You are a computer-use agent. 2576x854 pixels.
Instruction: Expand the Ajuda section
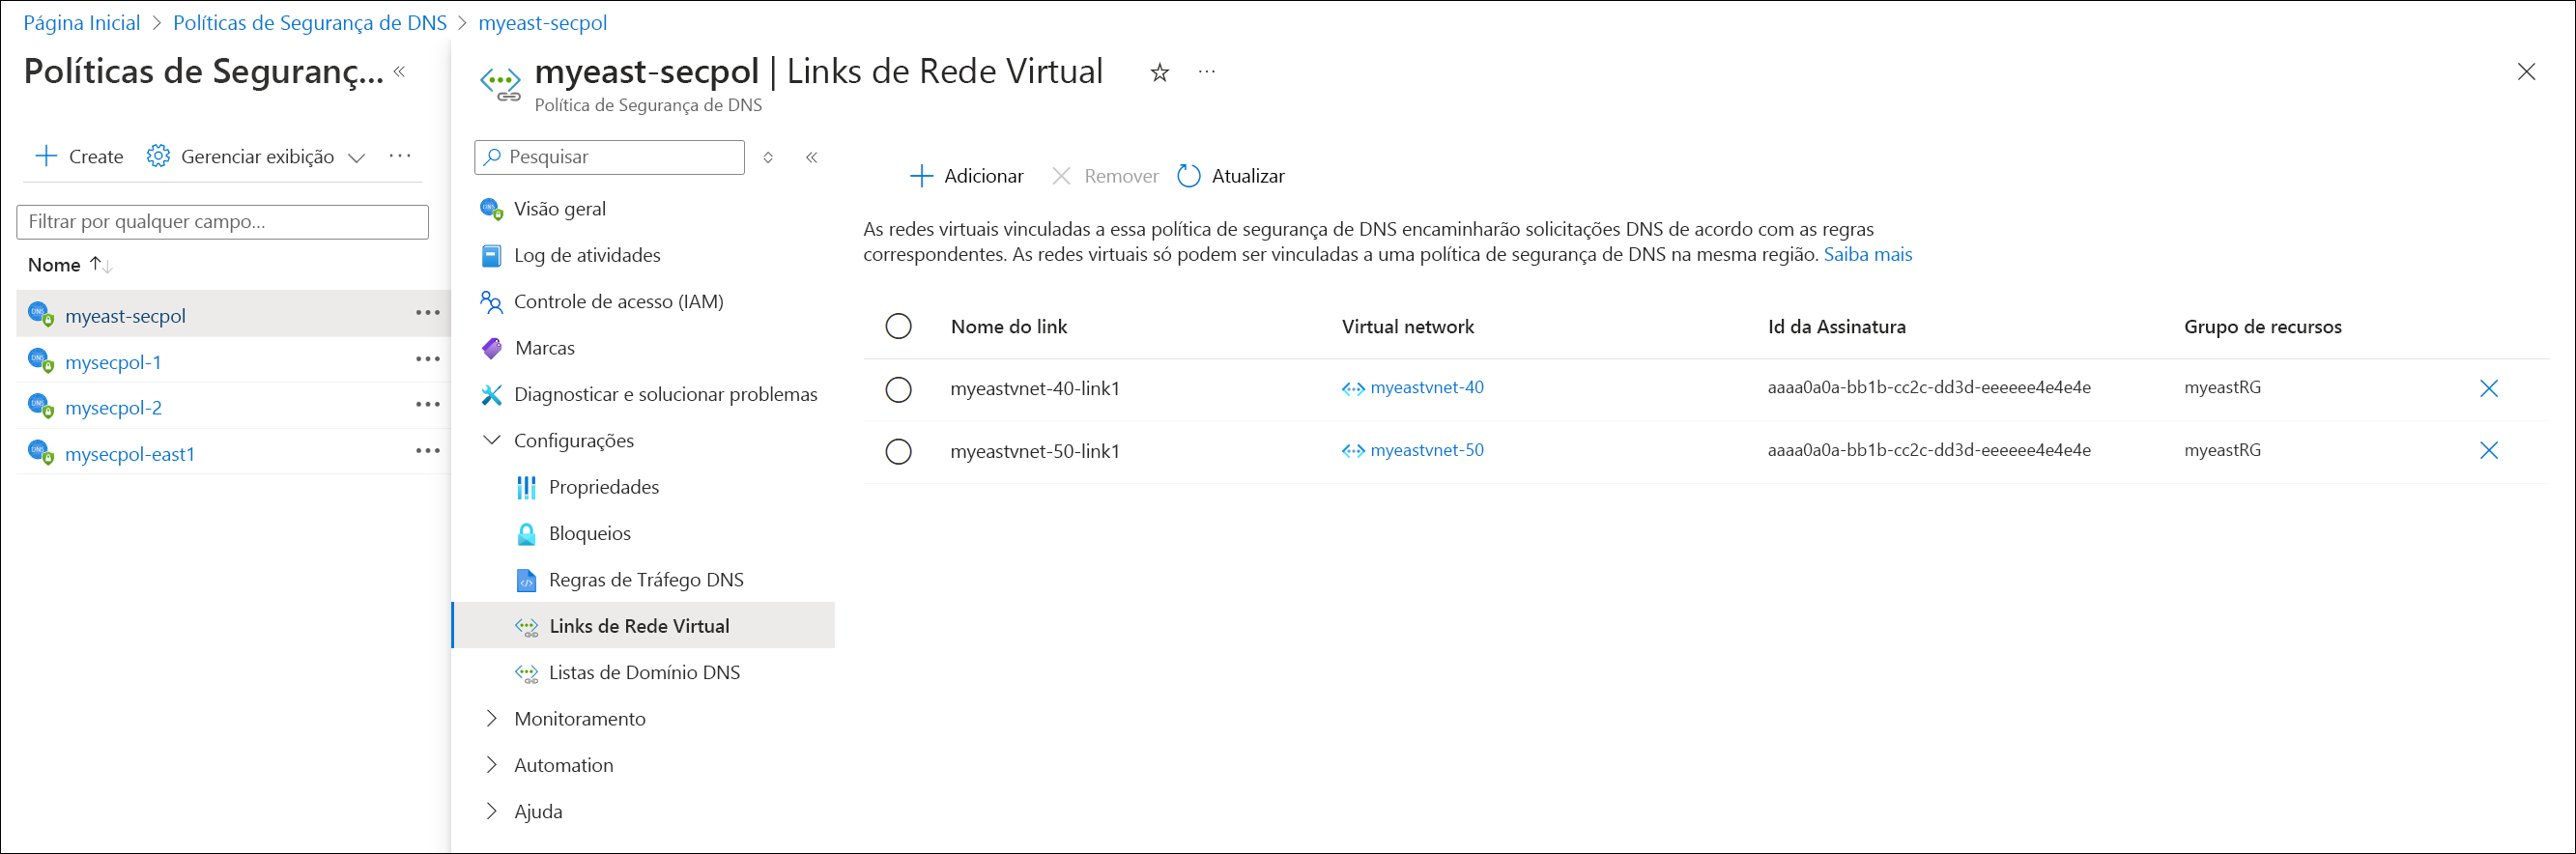pos(491,811)
